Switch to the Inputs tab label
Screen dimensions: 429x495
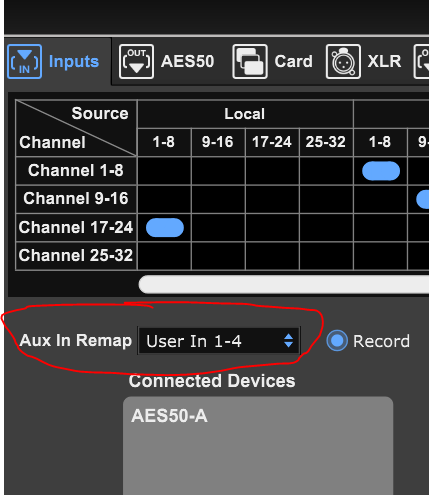74,61
